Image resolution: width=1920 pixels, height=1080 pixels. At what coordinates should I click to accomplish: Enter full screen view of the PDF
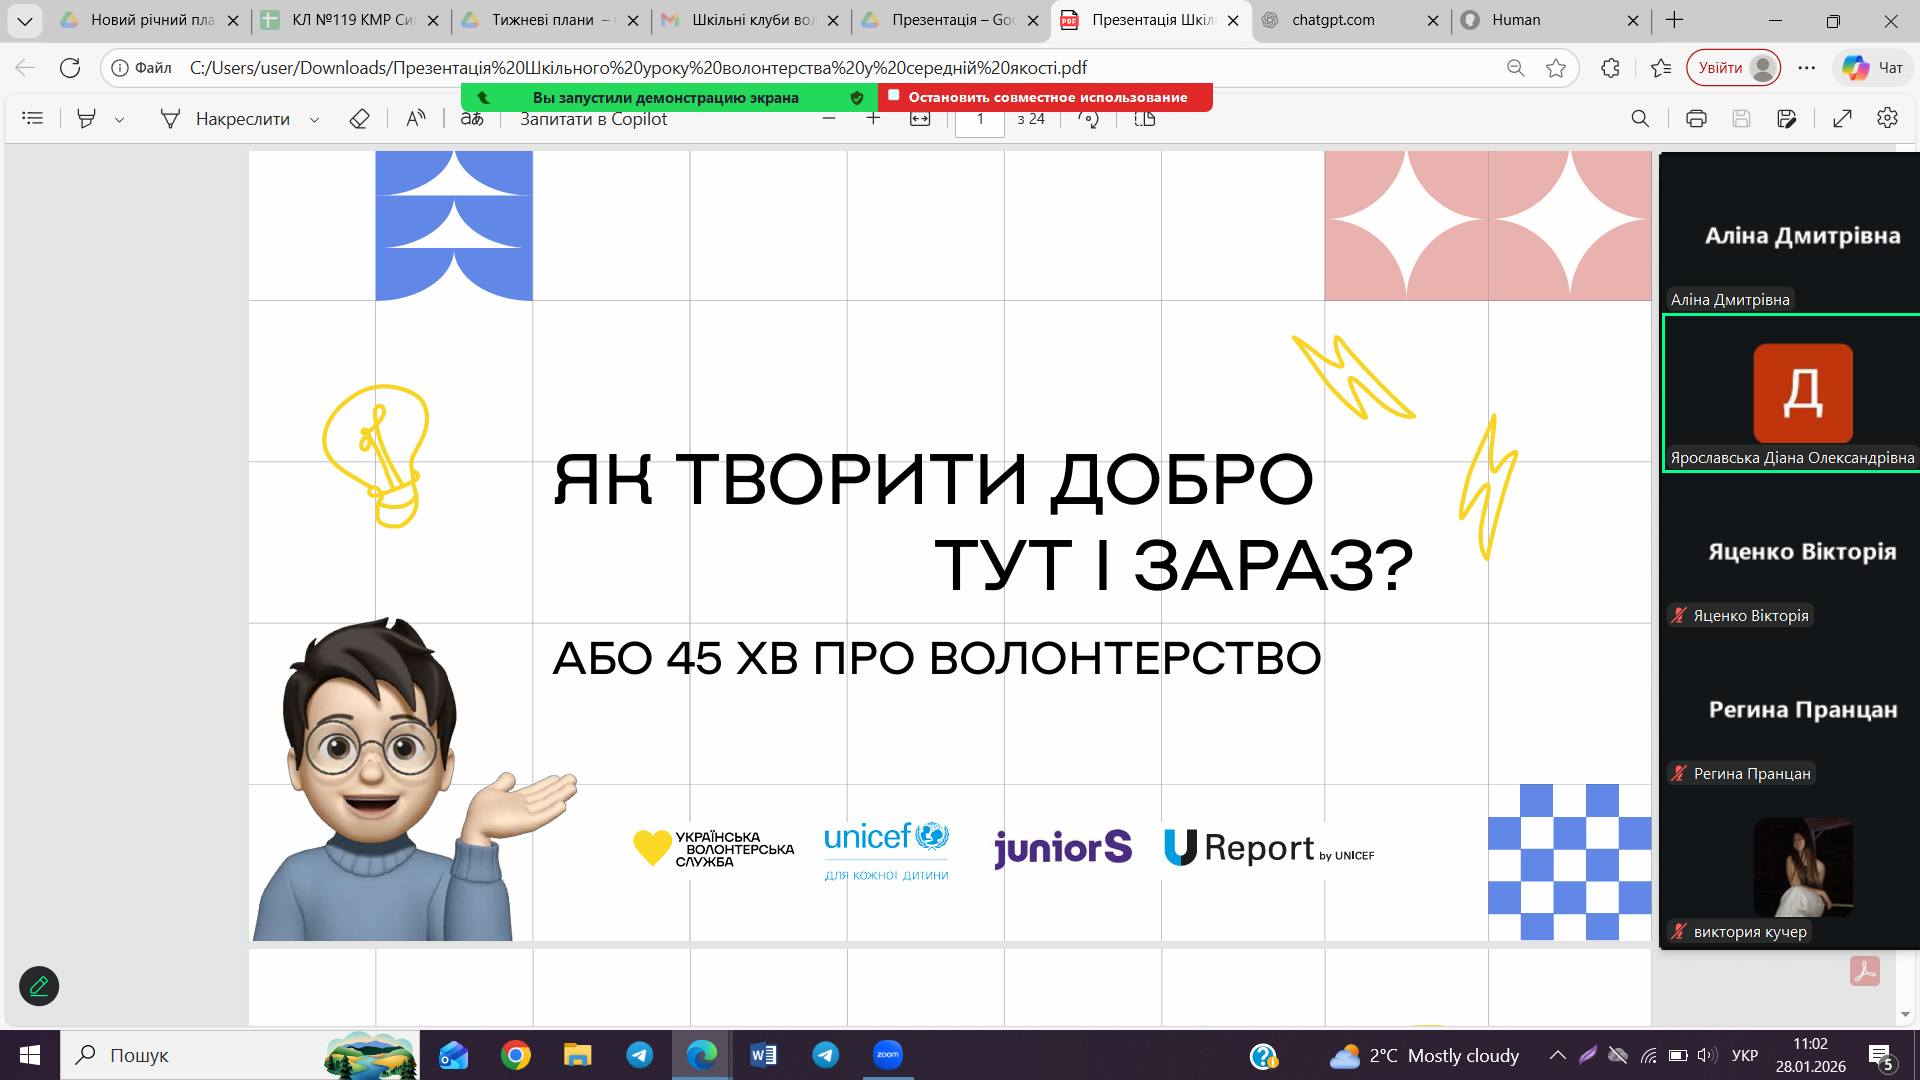coord(1843,118)
